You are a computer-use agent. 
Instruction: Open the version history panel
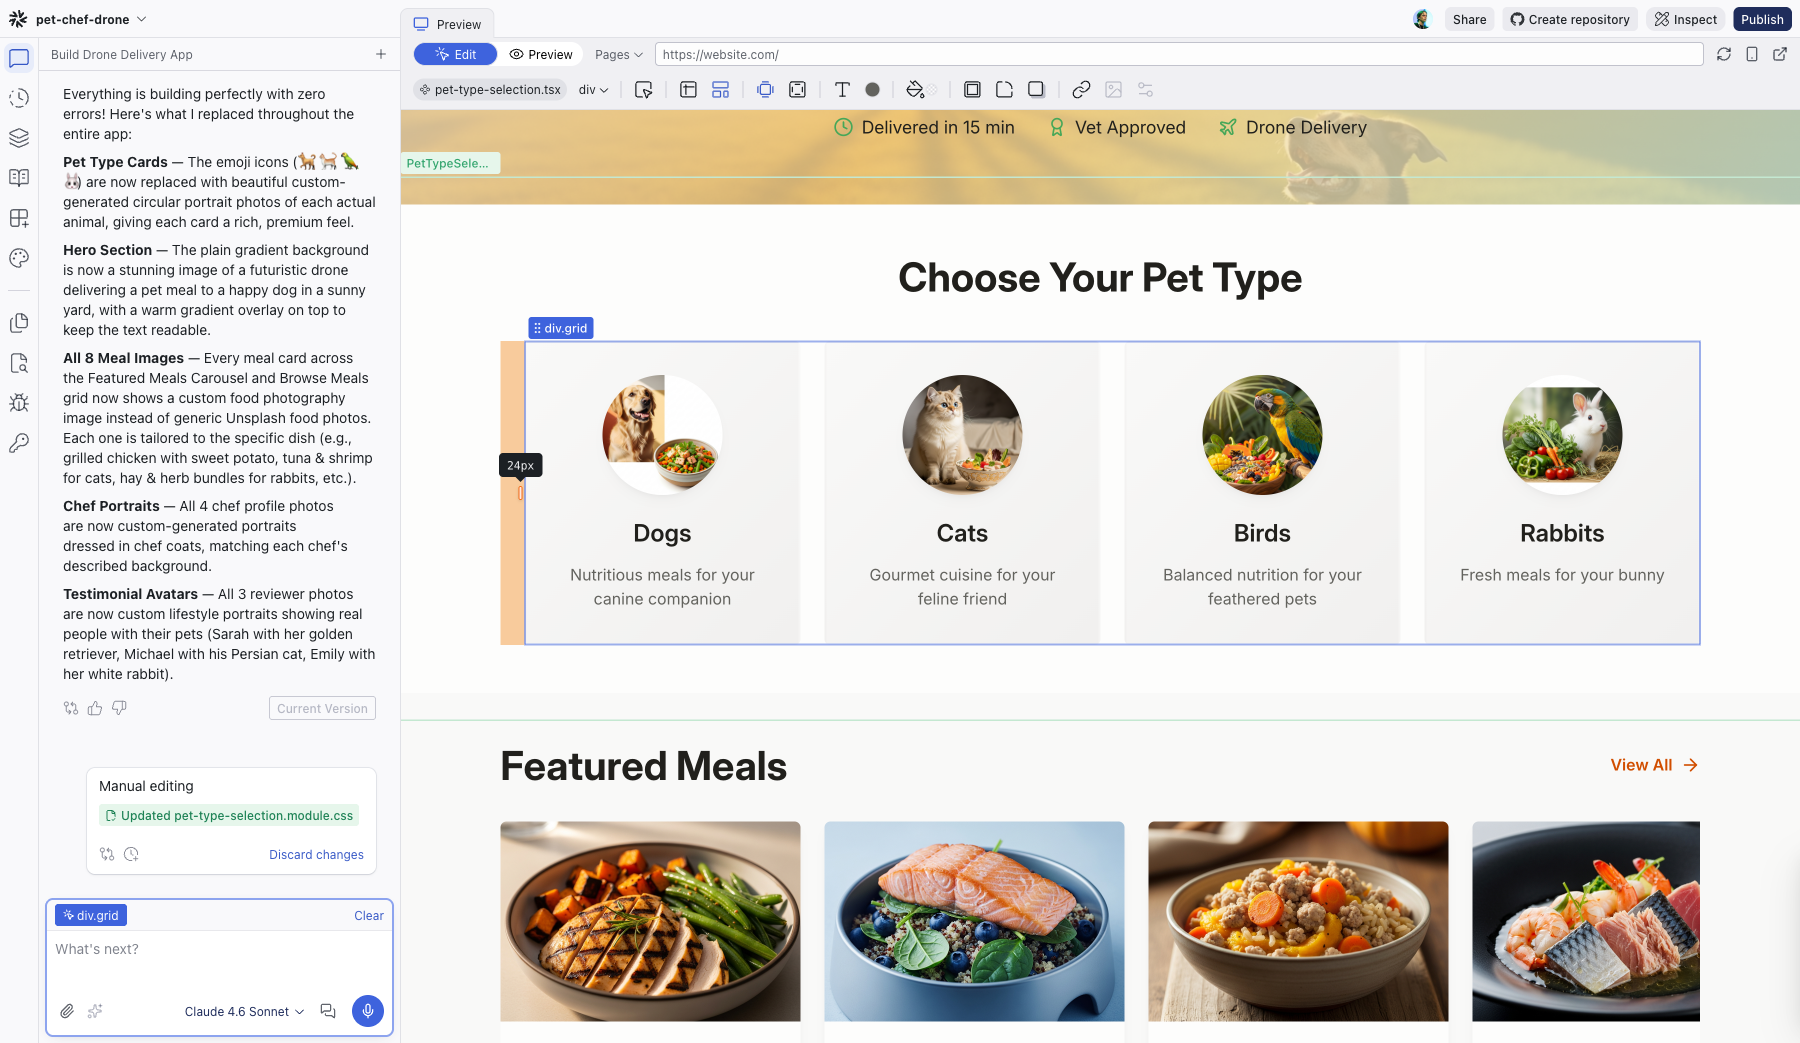coord(18,98)
